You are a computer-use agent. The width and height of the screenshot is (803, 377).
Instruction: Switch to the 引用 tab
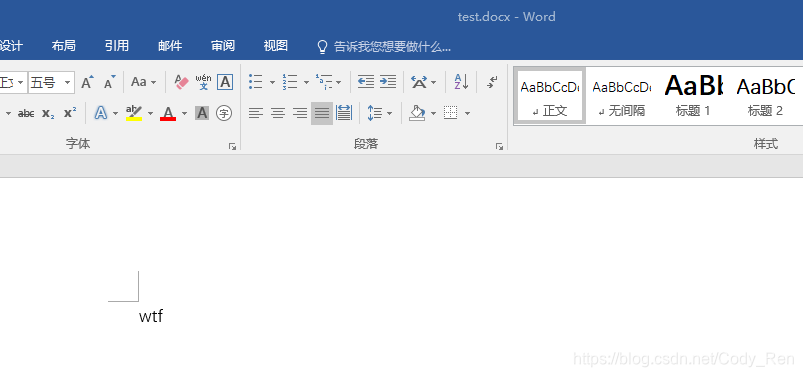click(x=117, y=46)
